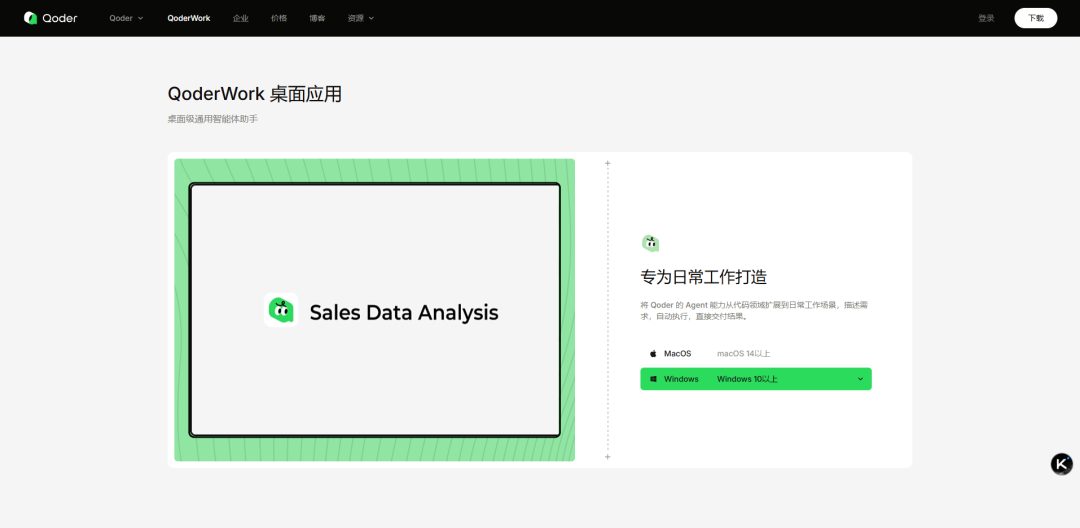The height and width of the screenshot is (528, 1080).
Task: Click the 桌面级通用智能体助手 subtitle
Action: pos(212,119)
